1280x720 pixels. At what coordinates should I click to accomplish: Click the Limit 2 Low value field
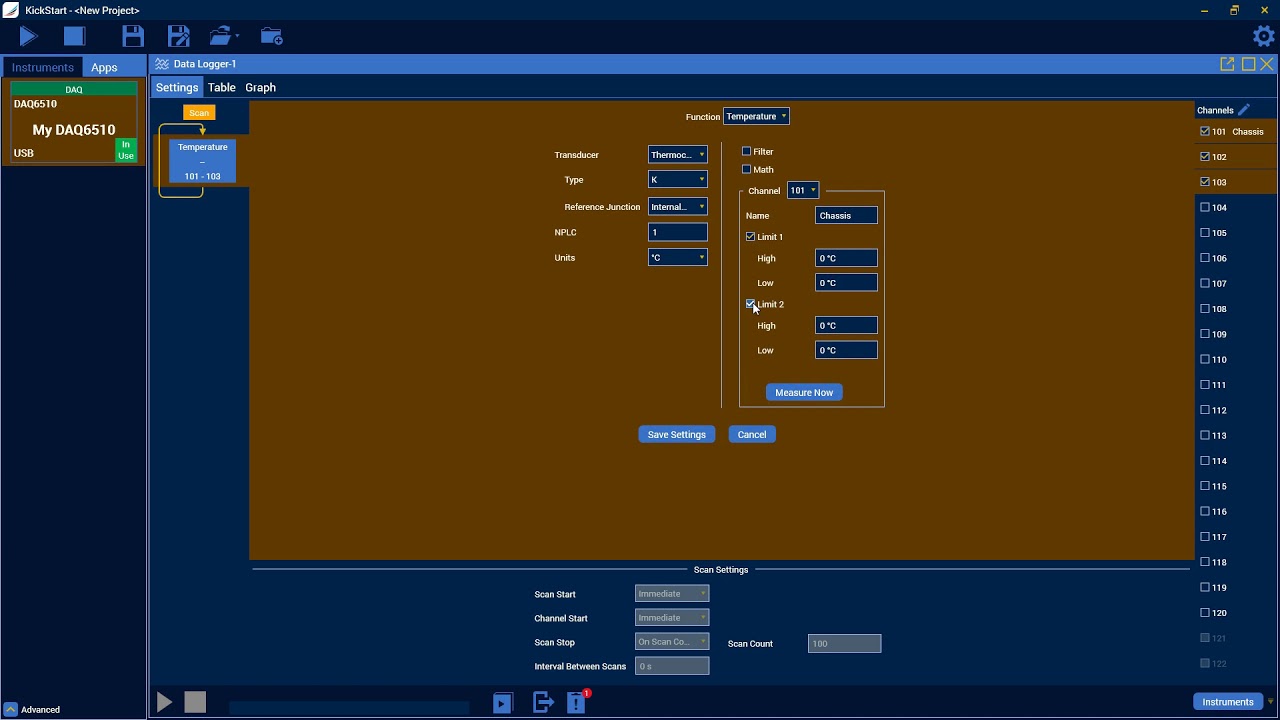tap(847, 350)
